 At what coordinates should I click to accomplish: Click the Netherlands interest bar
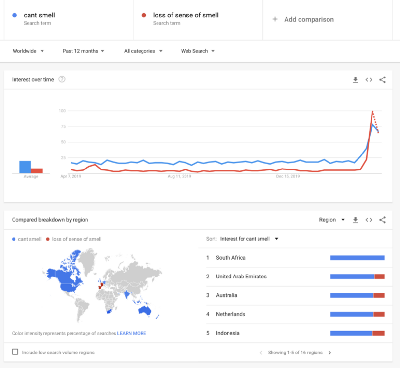(357, 314)
